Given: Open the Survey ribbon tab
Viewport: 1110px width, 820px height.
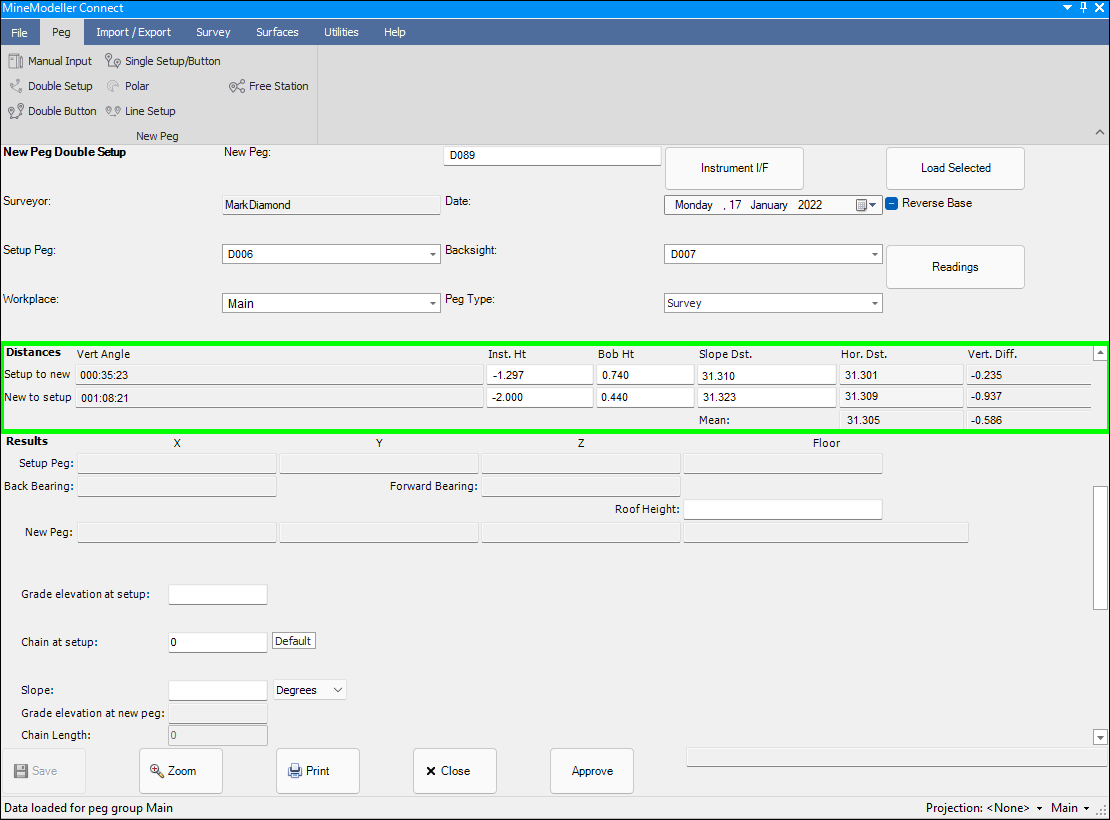Looking at the screenshot, I should 213,32.
